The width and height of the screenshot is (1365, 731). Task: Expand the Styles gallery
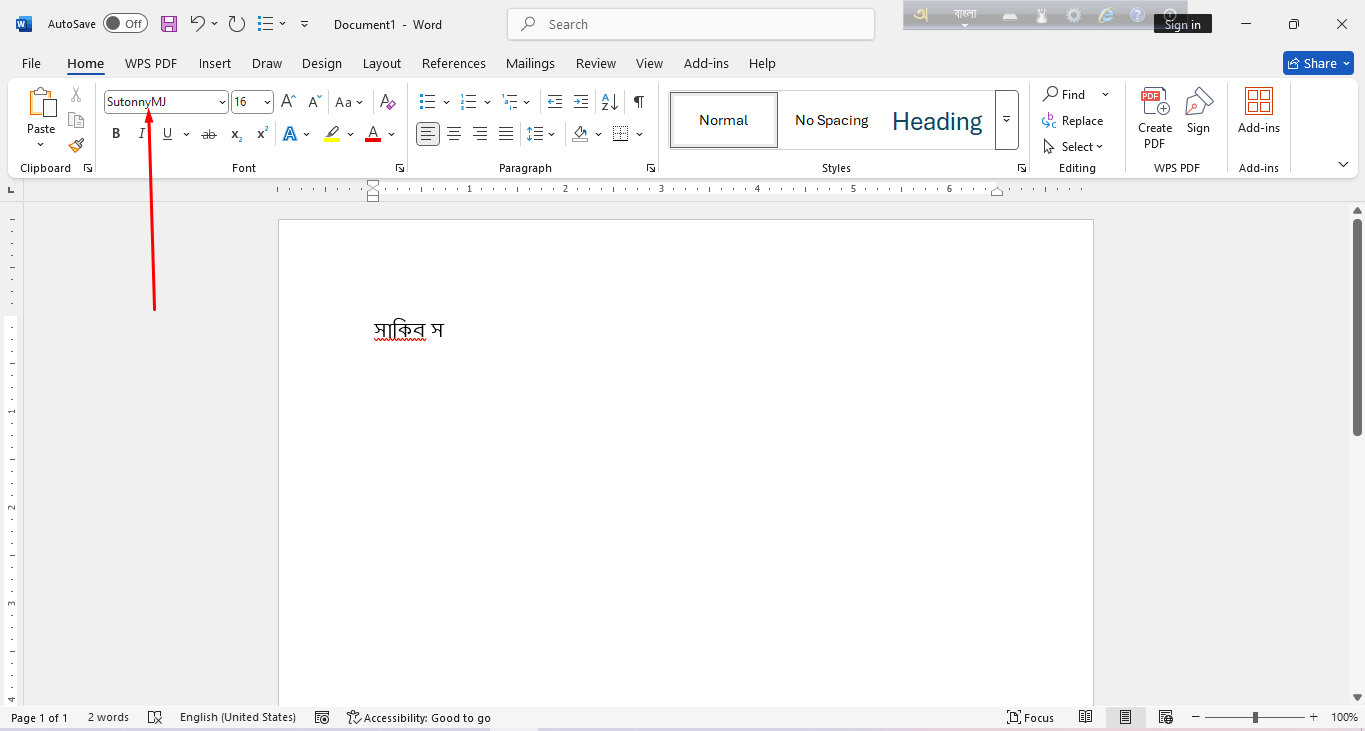click(1006, 120)
